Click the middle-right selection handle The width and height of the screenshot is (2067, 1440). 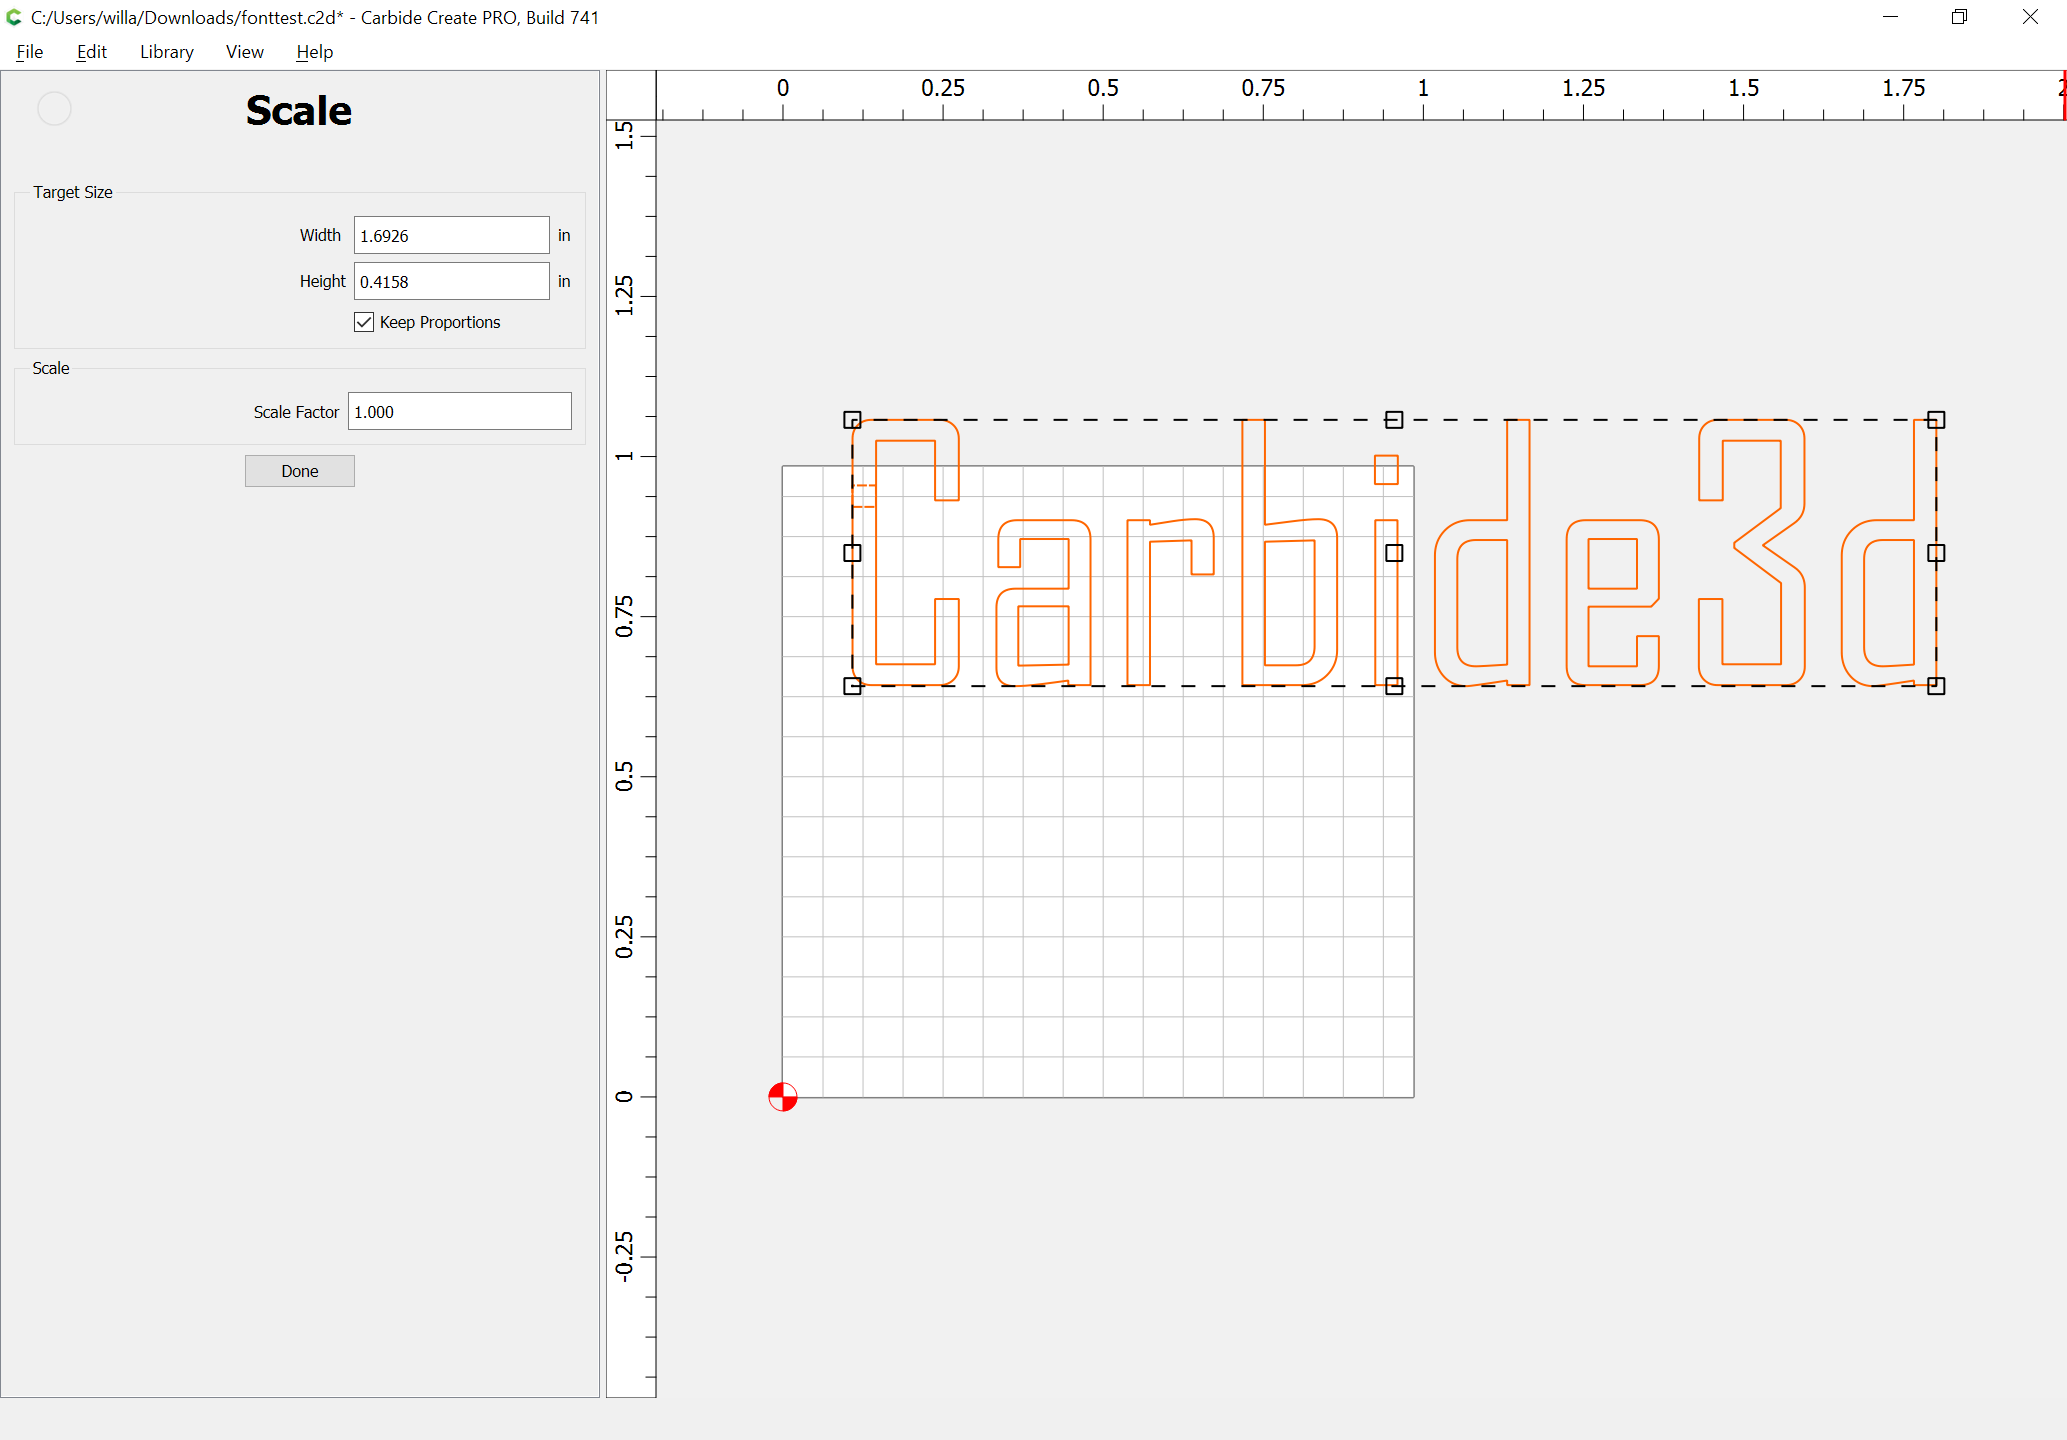click(x=1936, y=553)
